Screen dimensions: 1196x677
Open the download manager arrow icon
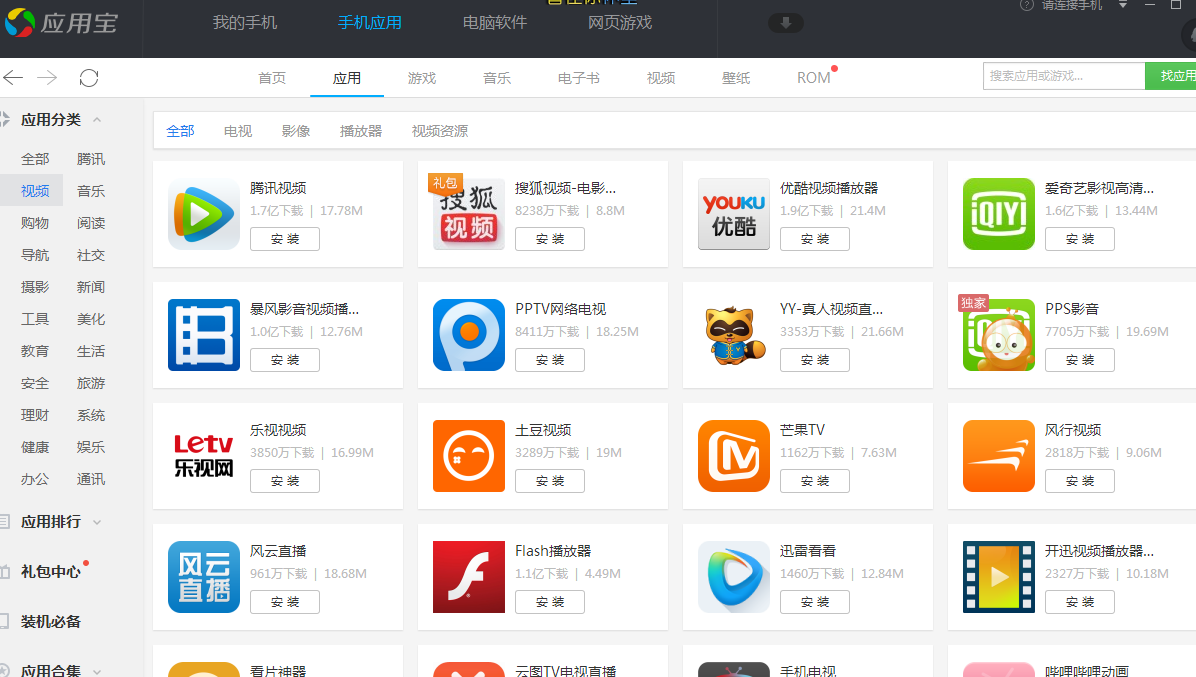click(786, 23)
